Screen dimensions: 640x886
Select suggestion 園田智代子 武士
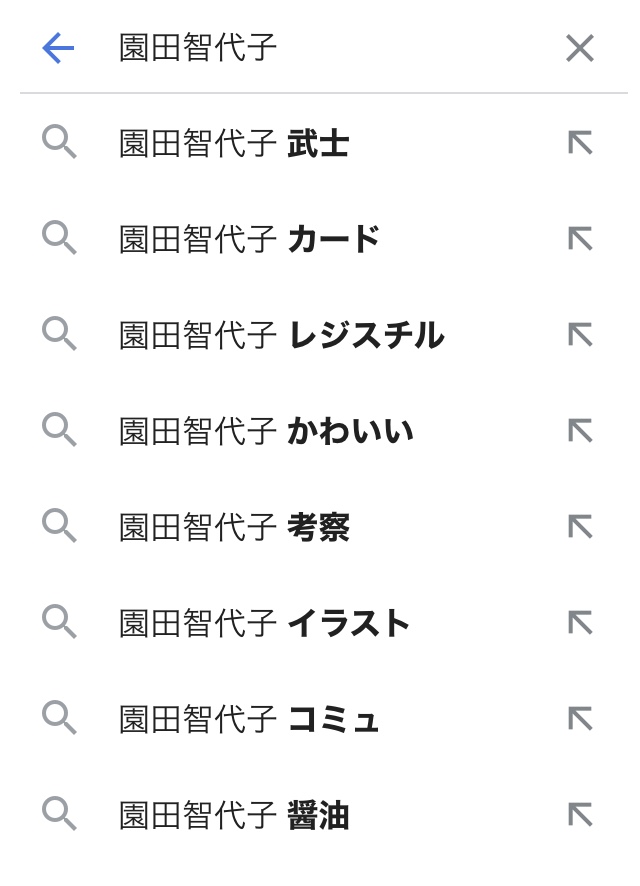coord(234,144)
